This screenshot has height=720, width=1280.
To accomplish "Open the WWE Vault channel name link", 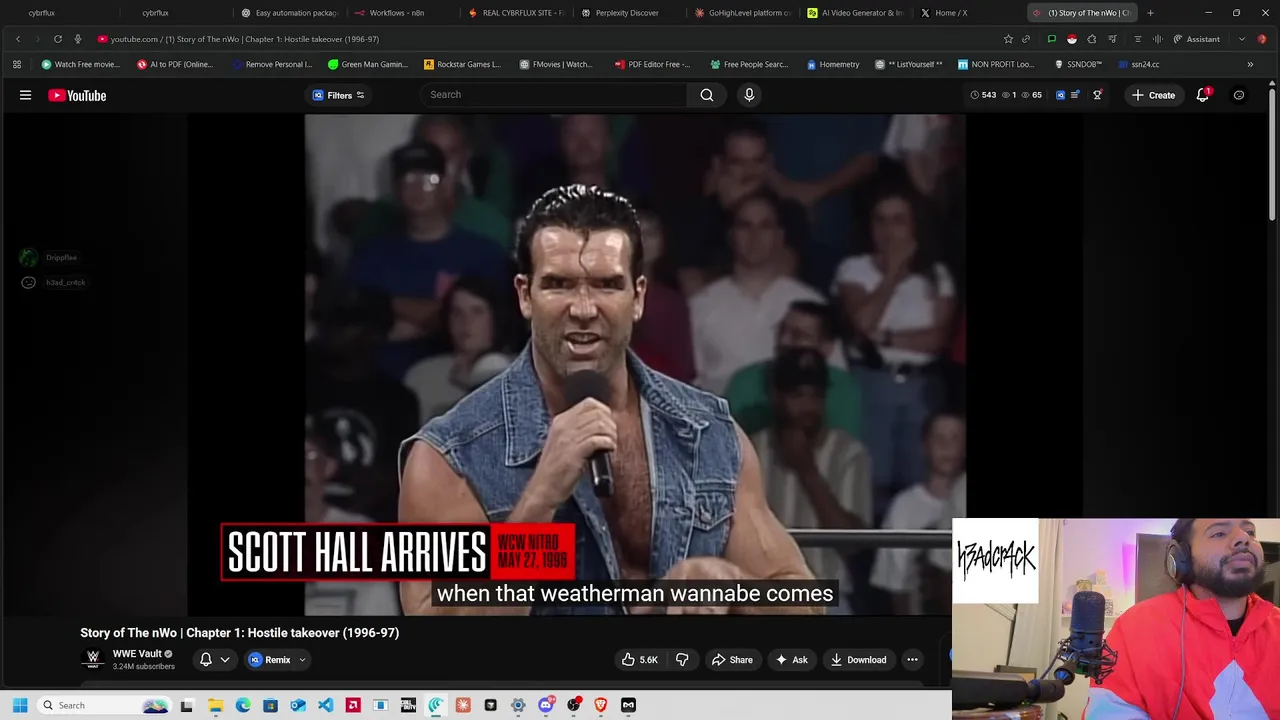I will pos(137,654).
